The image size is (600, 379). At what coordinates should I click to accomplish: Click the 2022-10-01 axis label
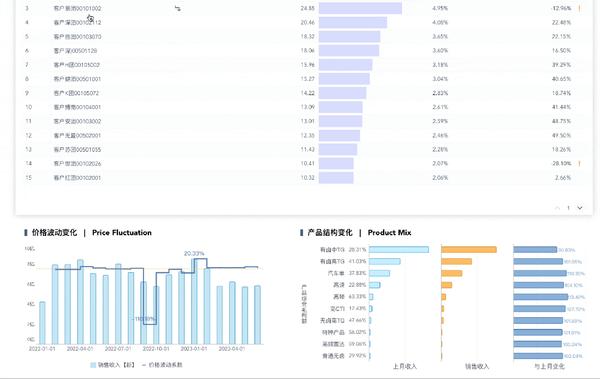156,349
